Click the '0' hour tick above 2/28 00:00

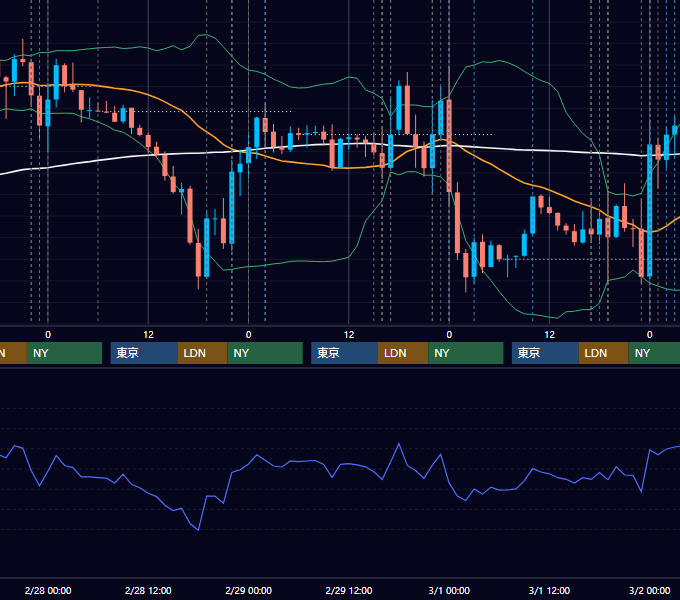pyautogui.click(x=48, y=335)
